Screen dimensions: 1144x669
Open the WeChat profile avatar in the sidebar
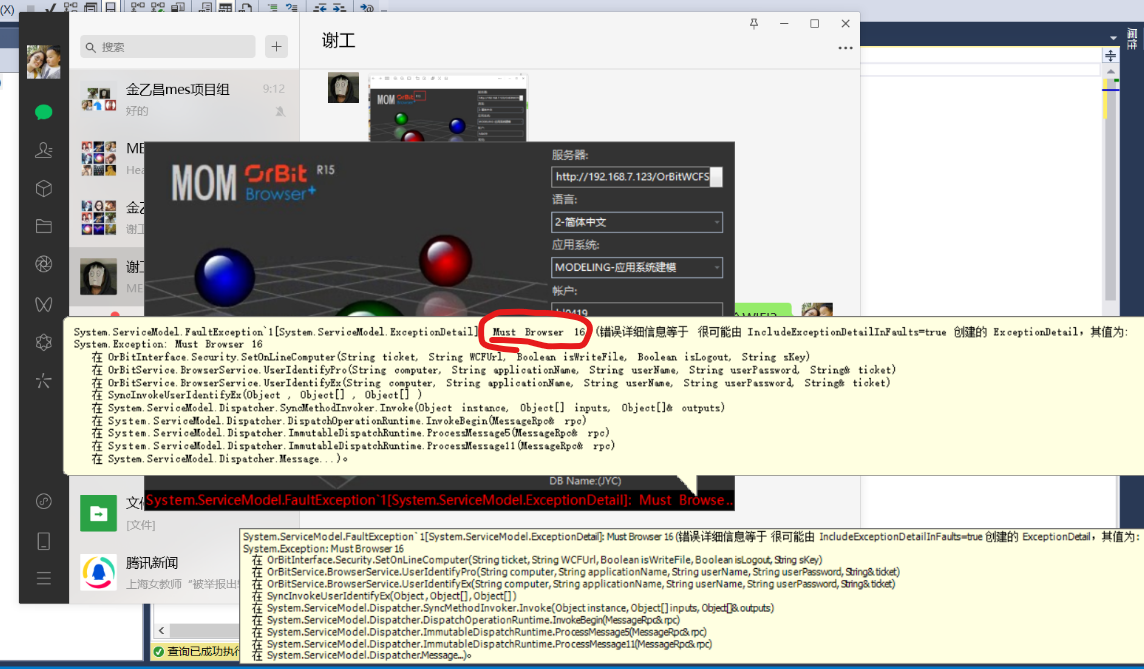coord(44,61)
